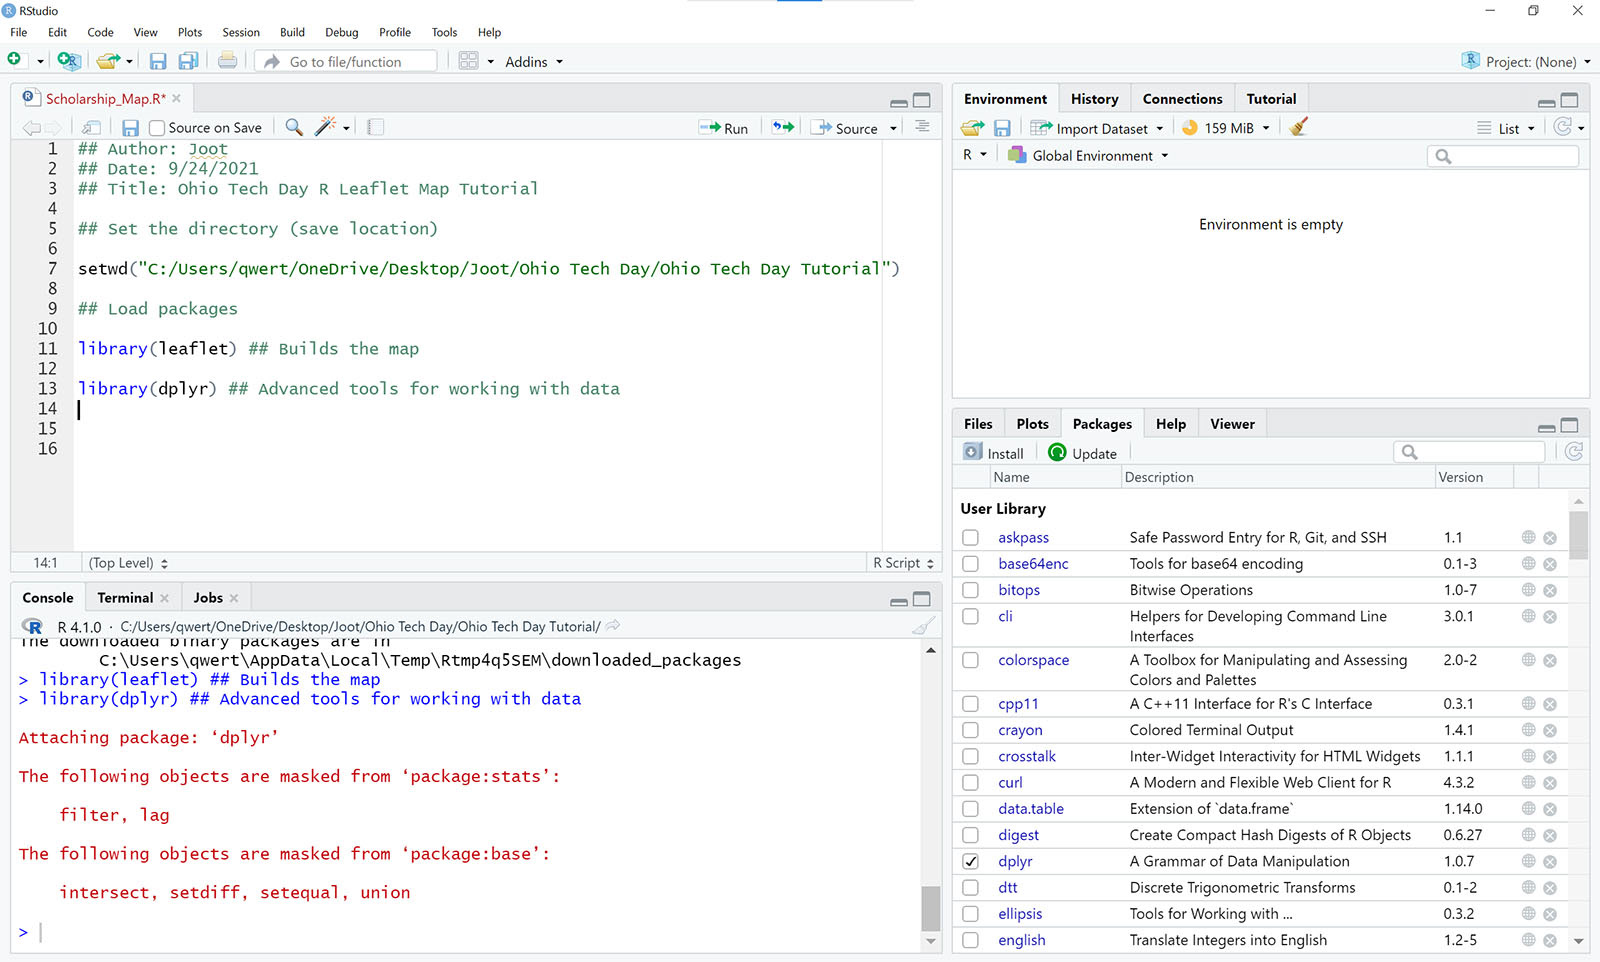The image size is (1600, 962).
Task: Open the R Script file type dropdown
Action: point(903,563)
